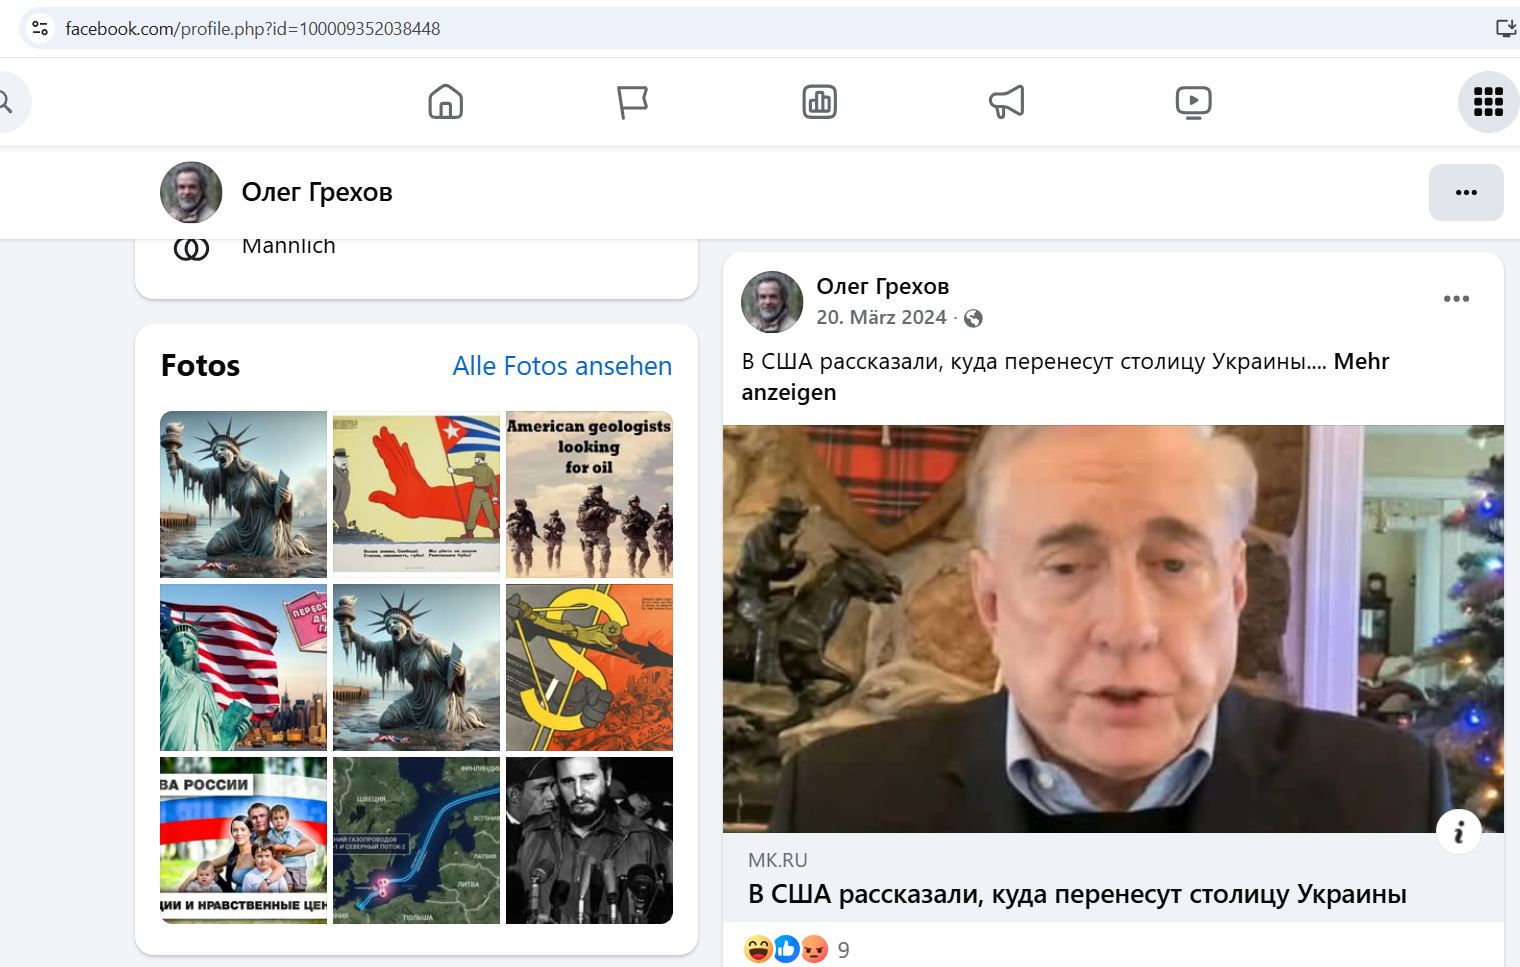The height and width of the screenshot is (967, 1520).
Task: Open the nine-dot grid menu
Action: [x=1488, y=102]
